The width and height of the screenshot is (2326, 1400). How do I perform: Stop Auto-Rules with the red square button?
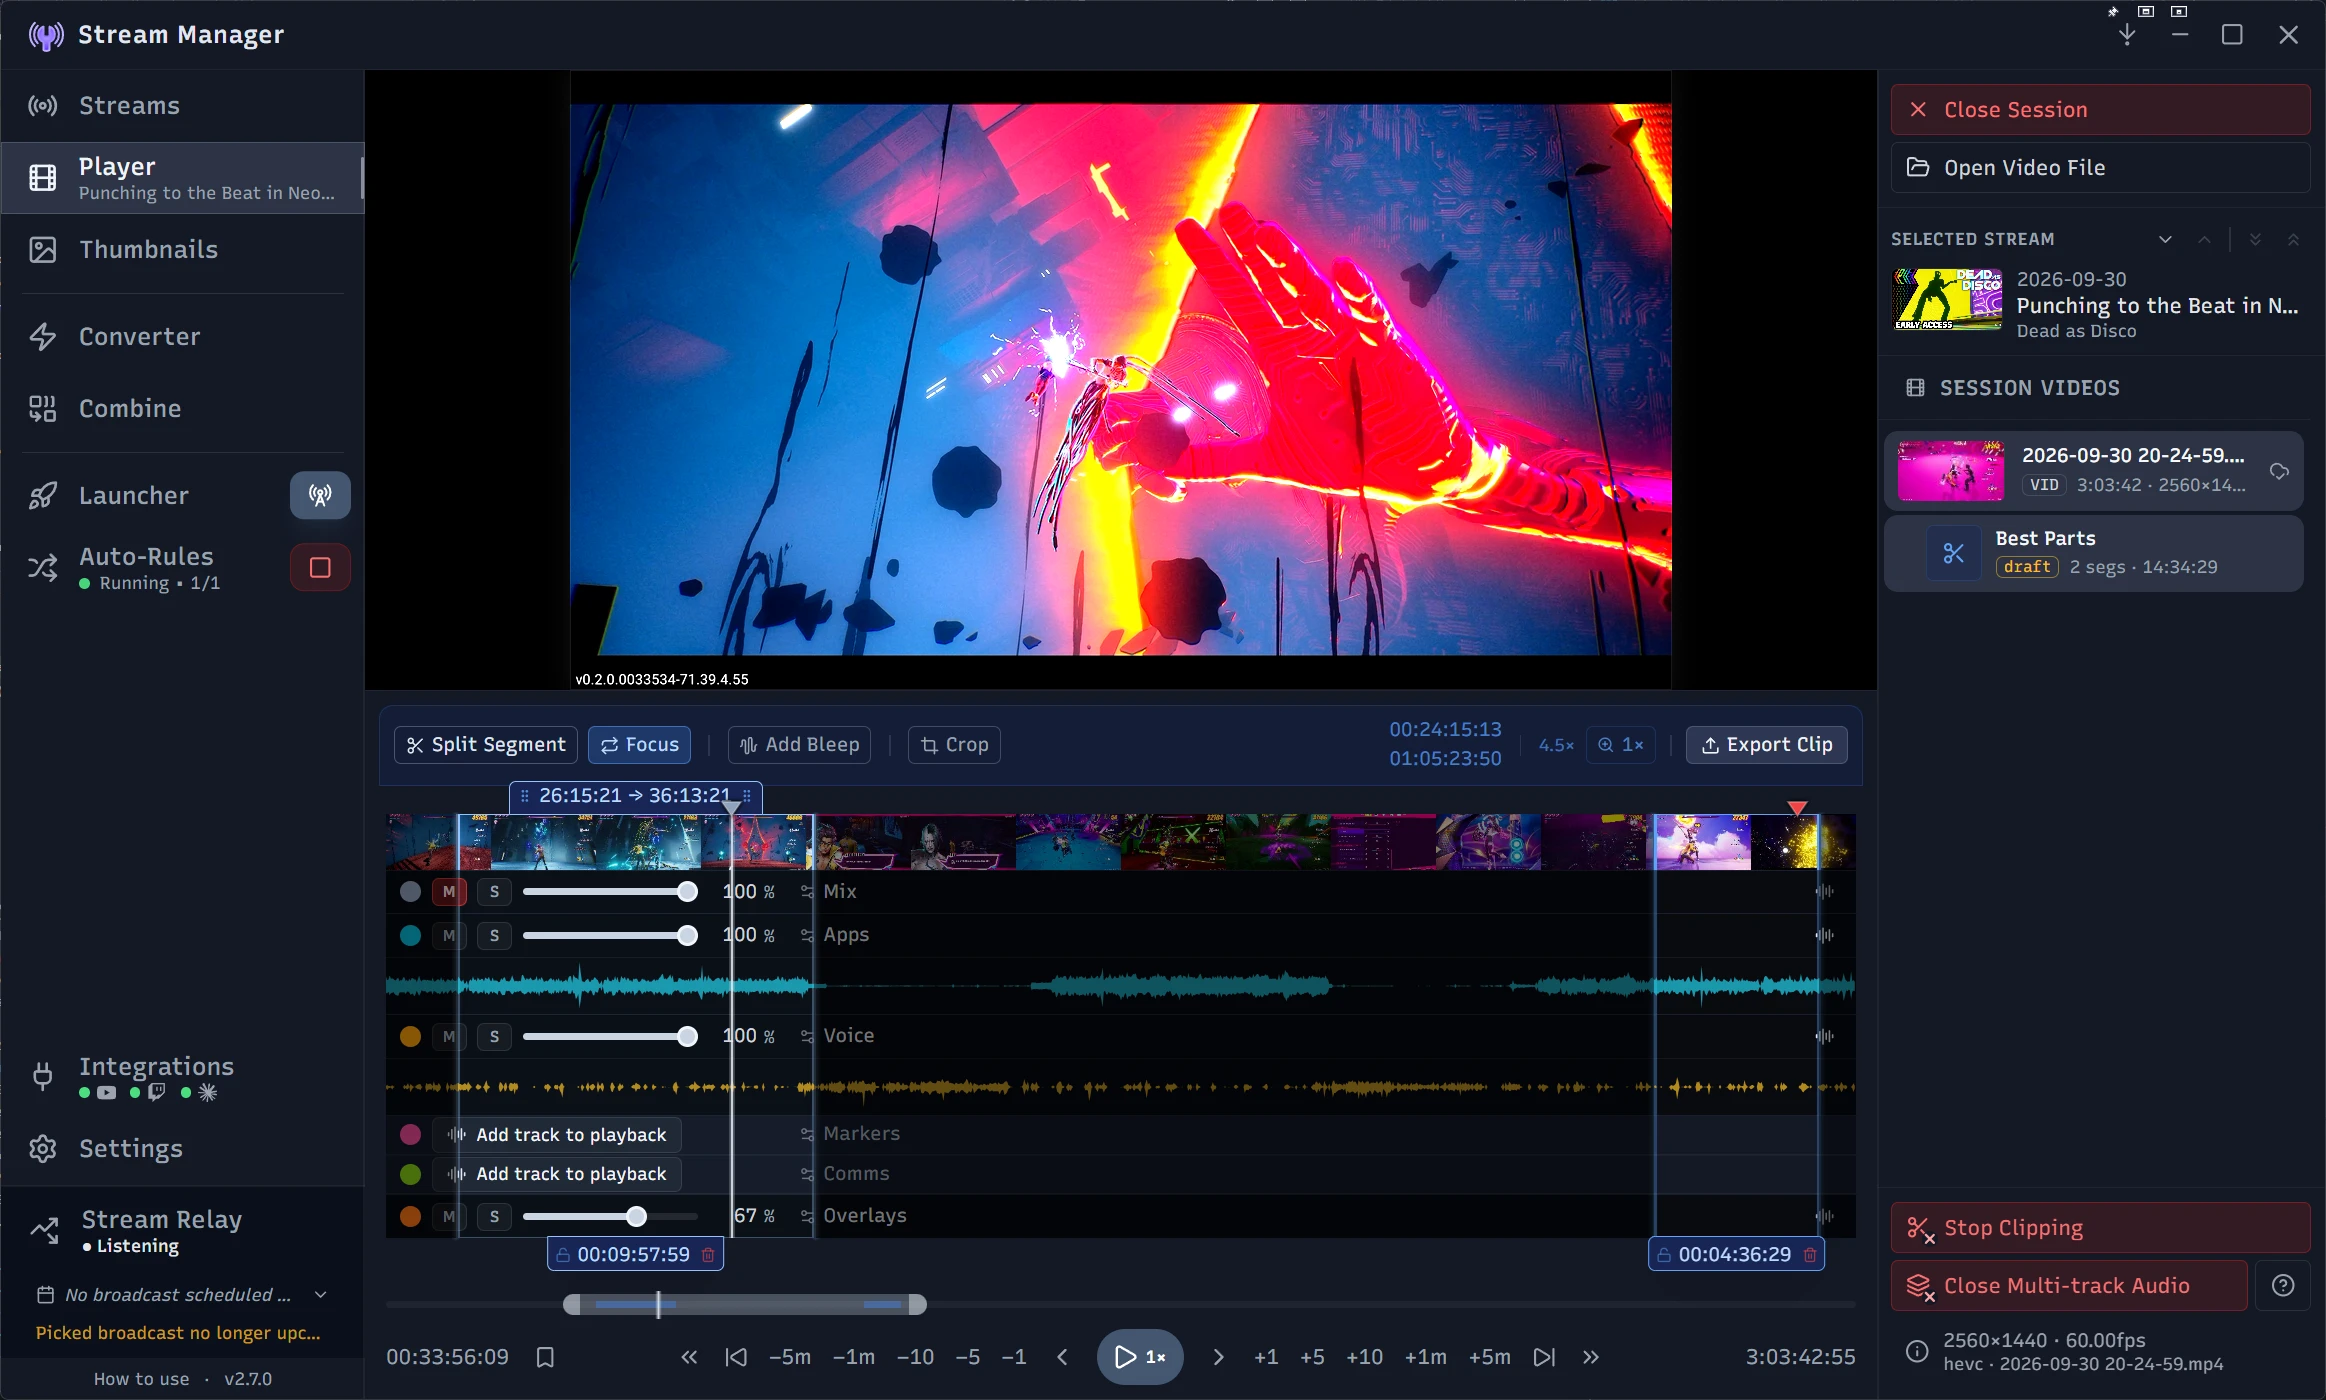320,568
